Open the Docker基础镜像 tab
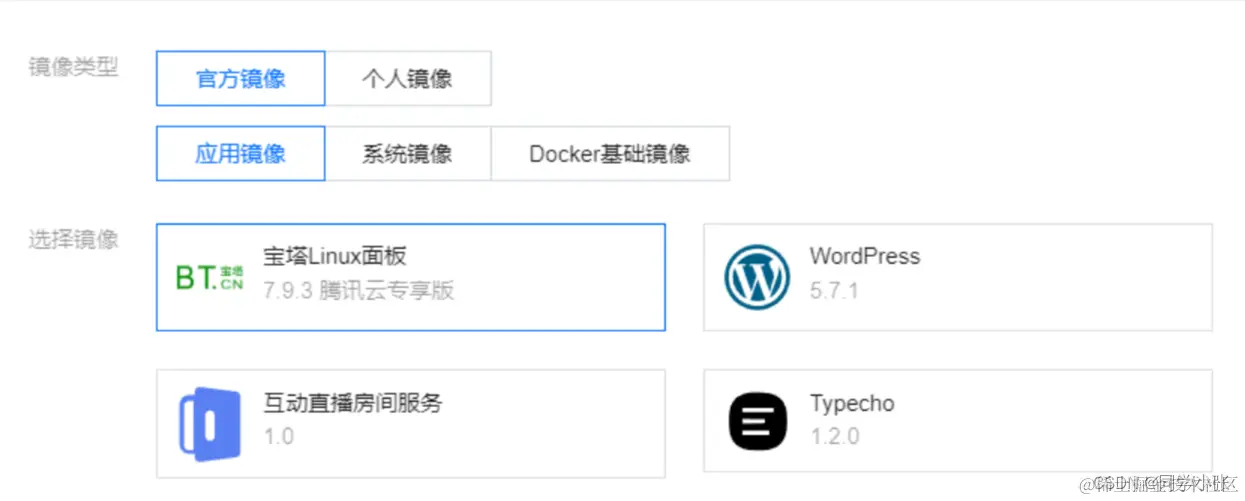This screenshot has height=501, width=1245. (610, 153)
